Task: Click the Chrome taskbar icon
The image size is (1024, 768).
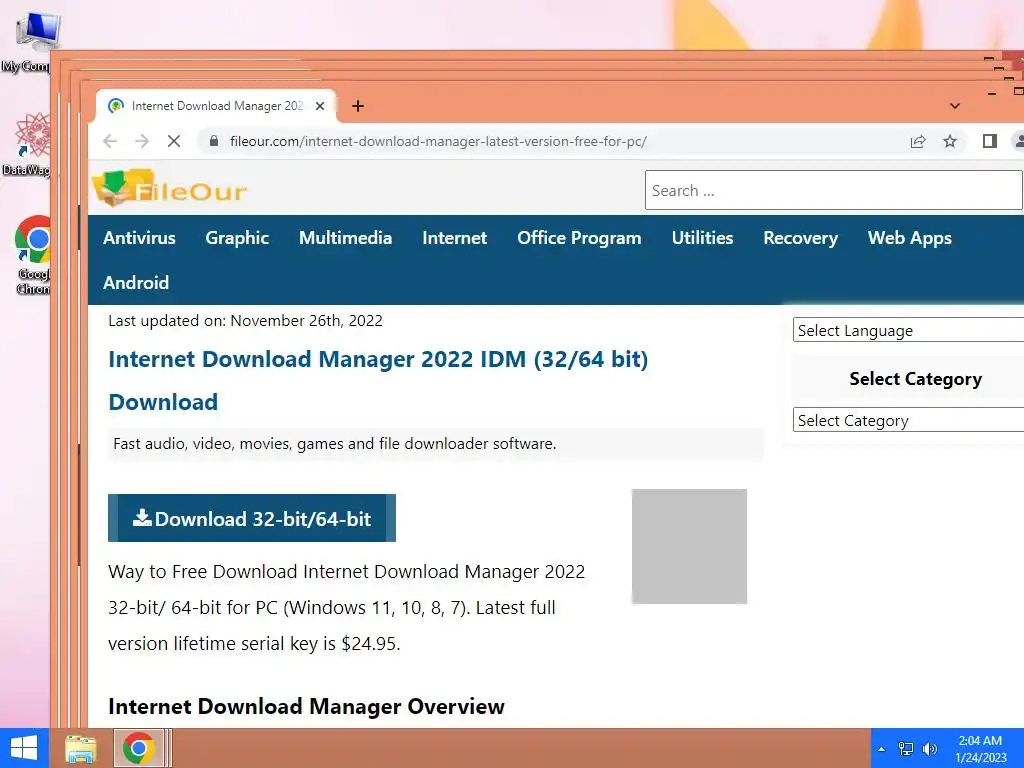Action: [x=138, y=748]
